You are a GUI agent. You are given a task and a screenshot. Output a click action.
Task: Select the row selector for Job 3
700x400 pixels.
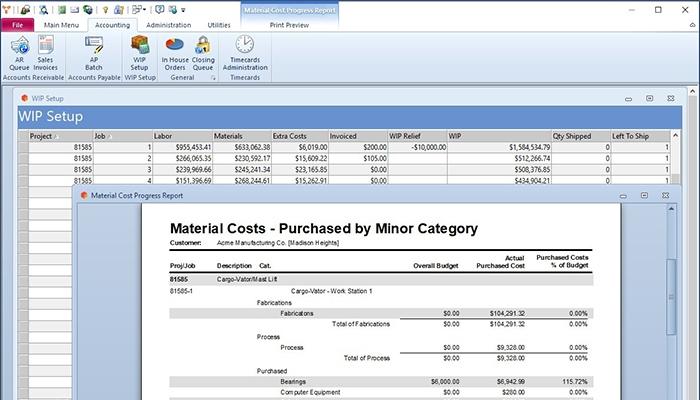[23, 170]
